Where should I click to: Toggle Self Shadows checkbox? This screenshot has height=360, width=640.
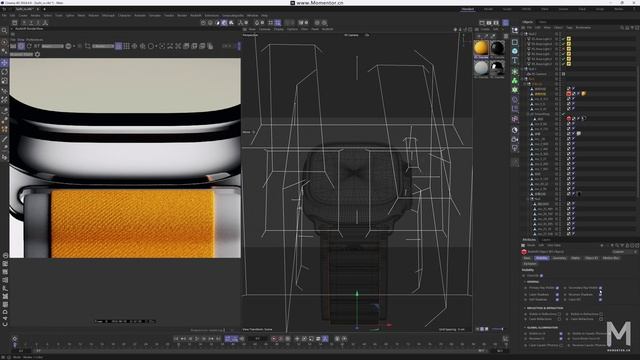click(x=557, y=300)
